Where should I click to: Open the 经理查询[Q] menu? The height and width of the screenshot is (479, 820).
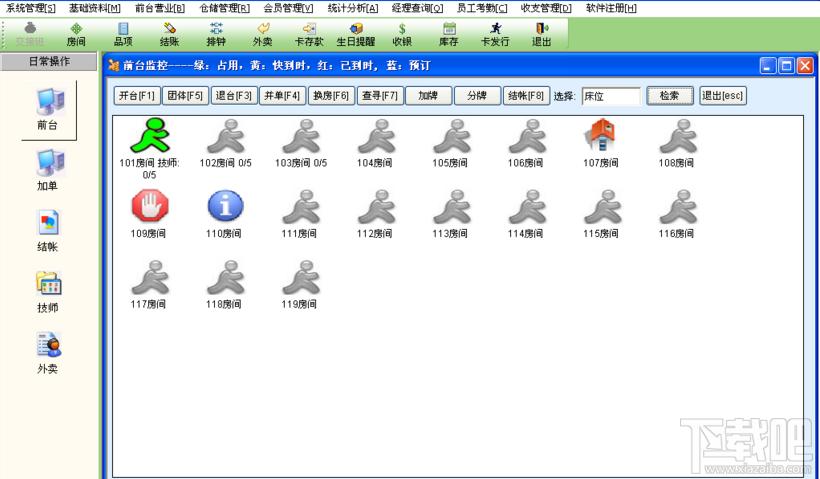coord(417,8)
